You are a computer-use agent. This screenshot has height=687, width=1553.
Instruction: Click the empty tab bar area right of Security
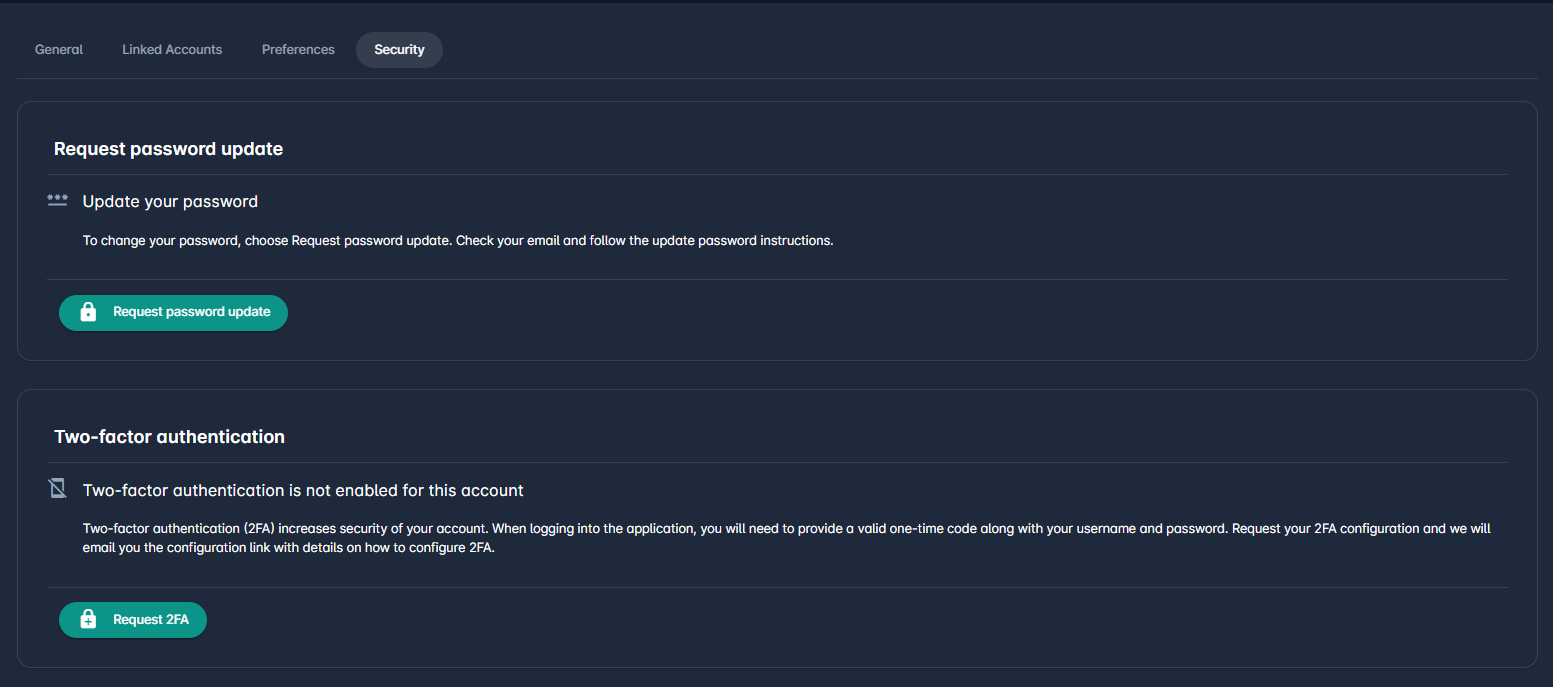click(900, 50)
